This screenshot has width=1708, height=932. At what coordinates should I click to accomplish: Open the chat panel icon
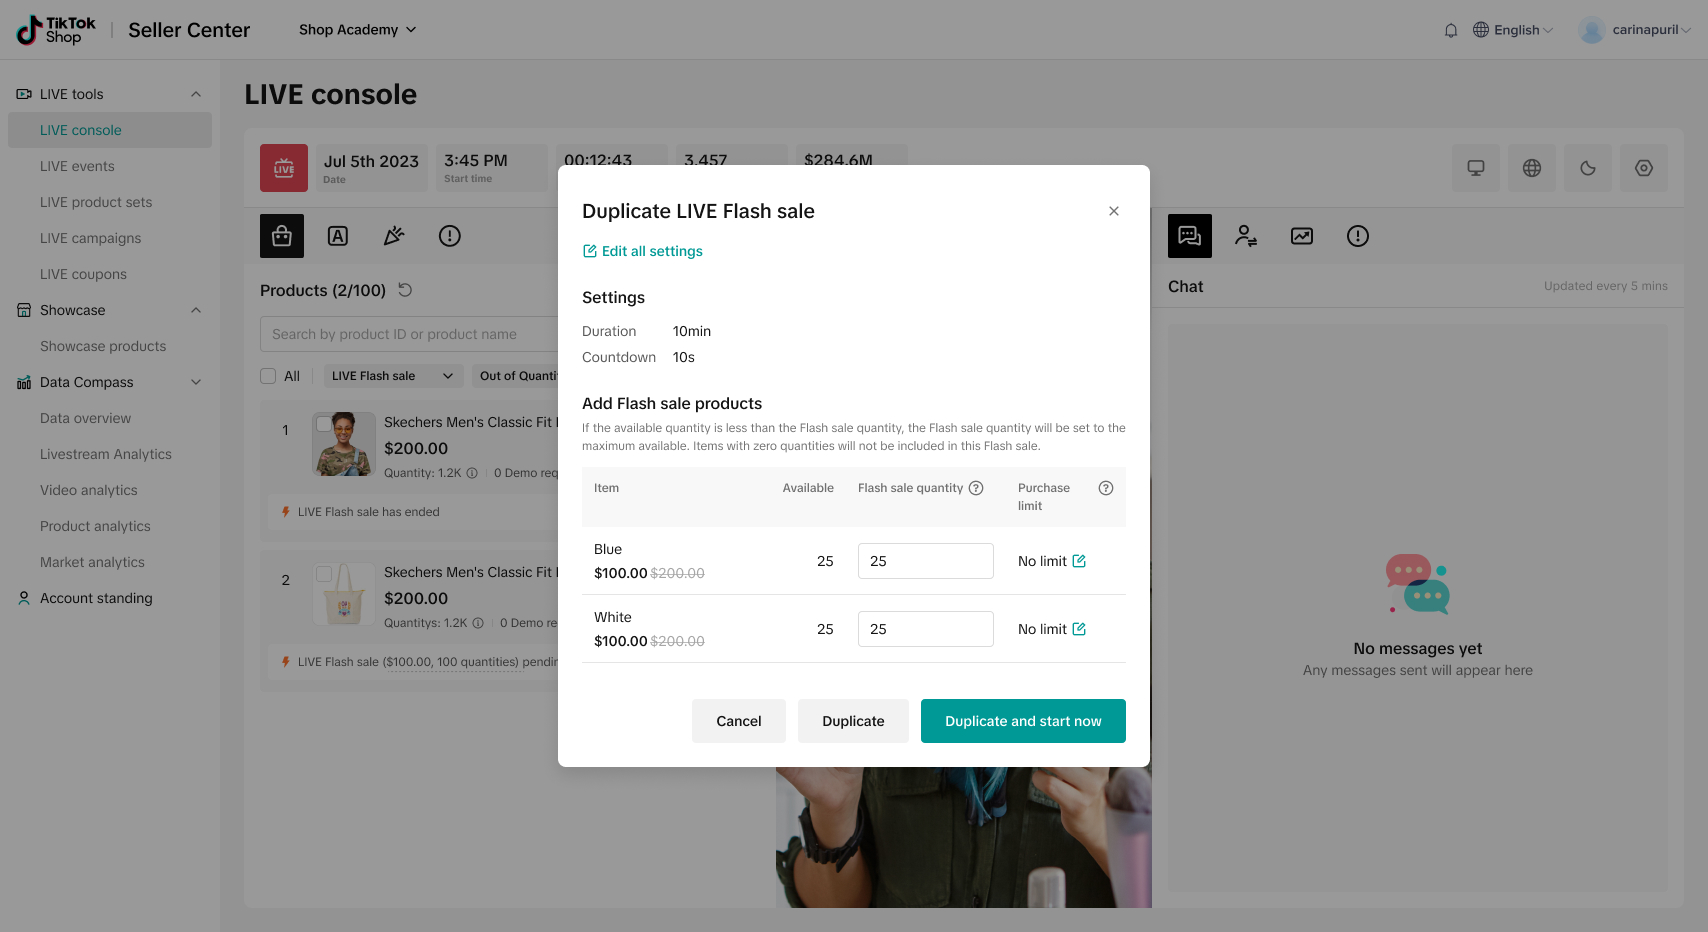[1189, 236]
